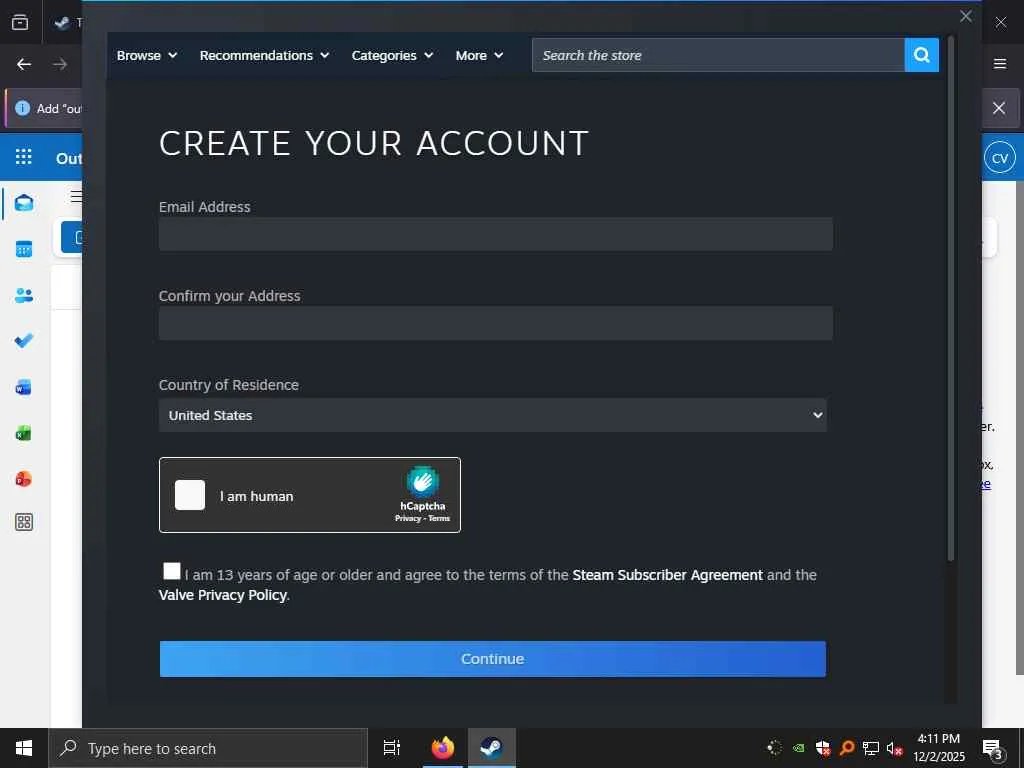Launch Excel icon in Outlook sidebar
This screenshot has width=1024, height=768.
pyautogui.click(x=24, y=433)
